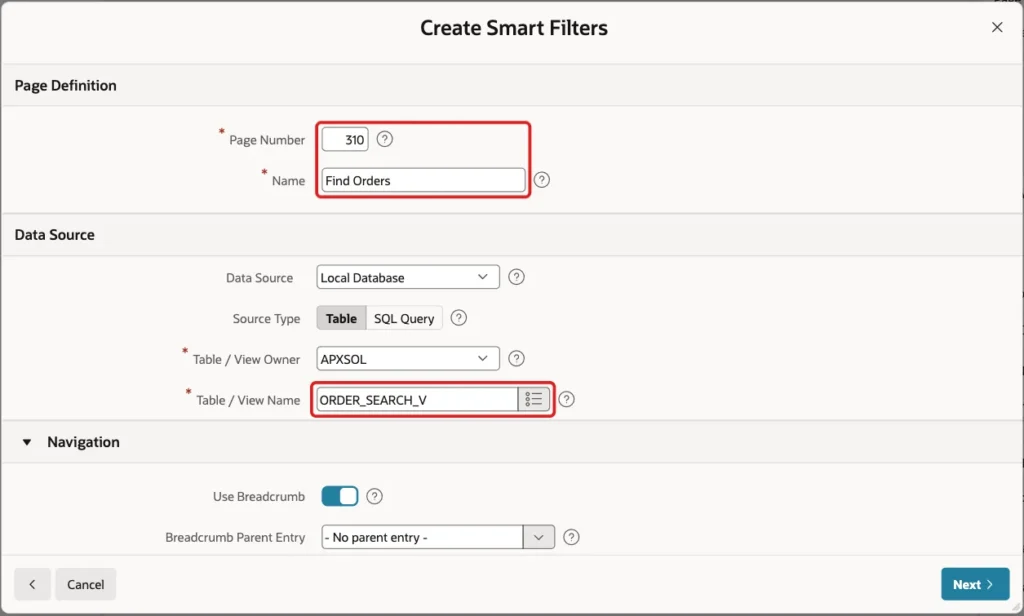Screen dimensions: 1024x616
Task: Expand the Breadcrumb Parent Entry dropdown arrow
Action: [539, 537]
